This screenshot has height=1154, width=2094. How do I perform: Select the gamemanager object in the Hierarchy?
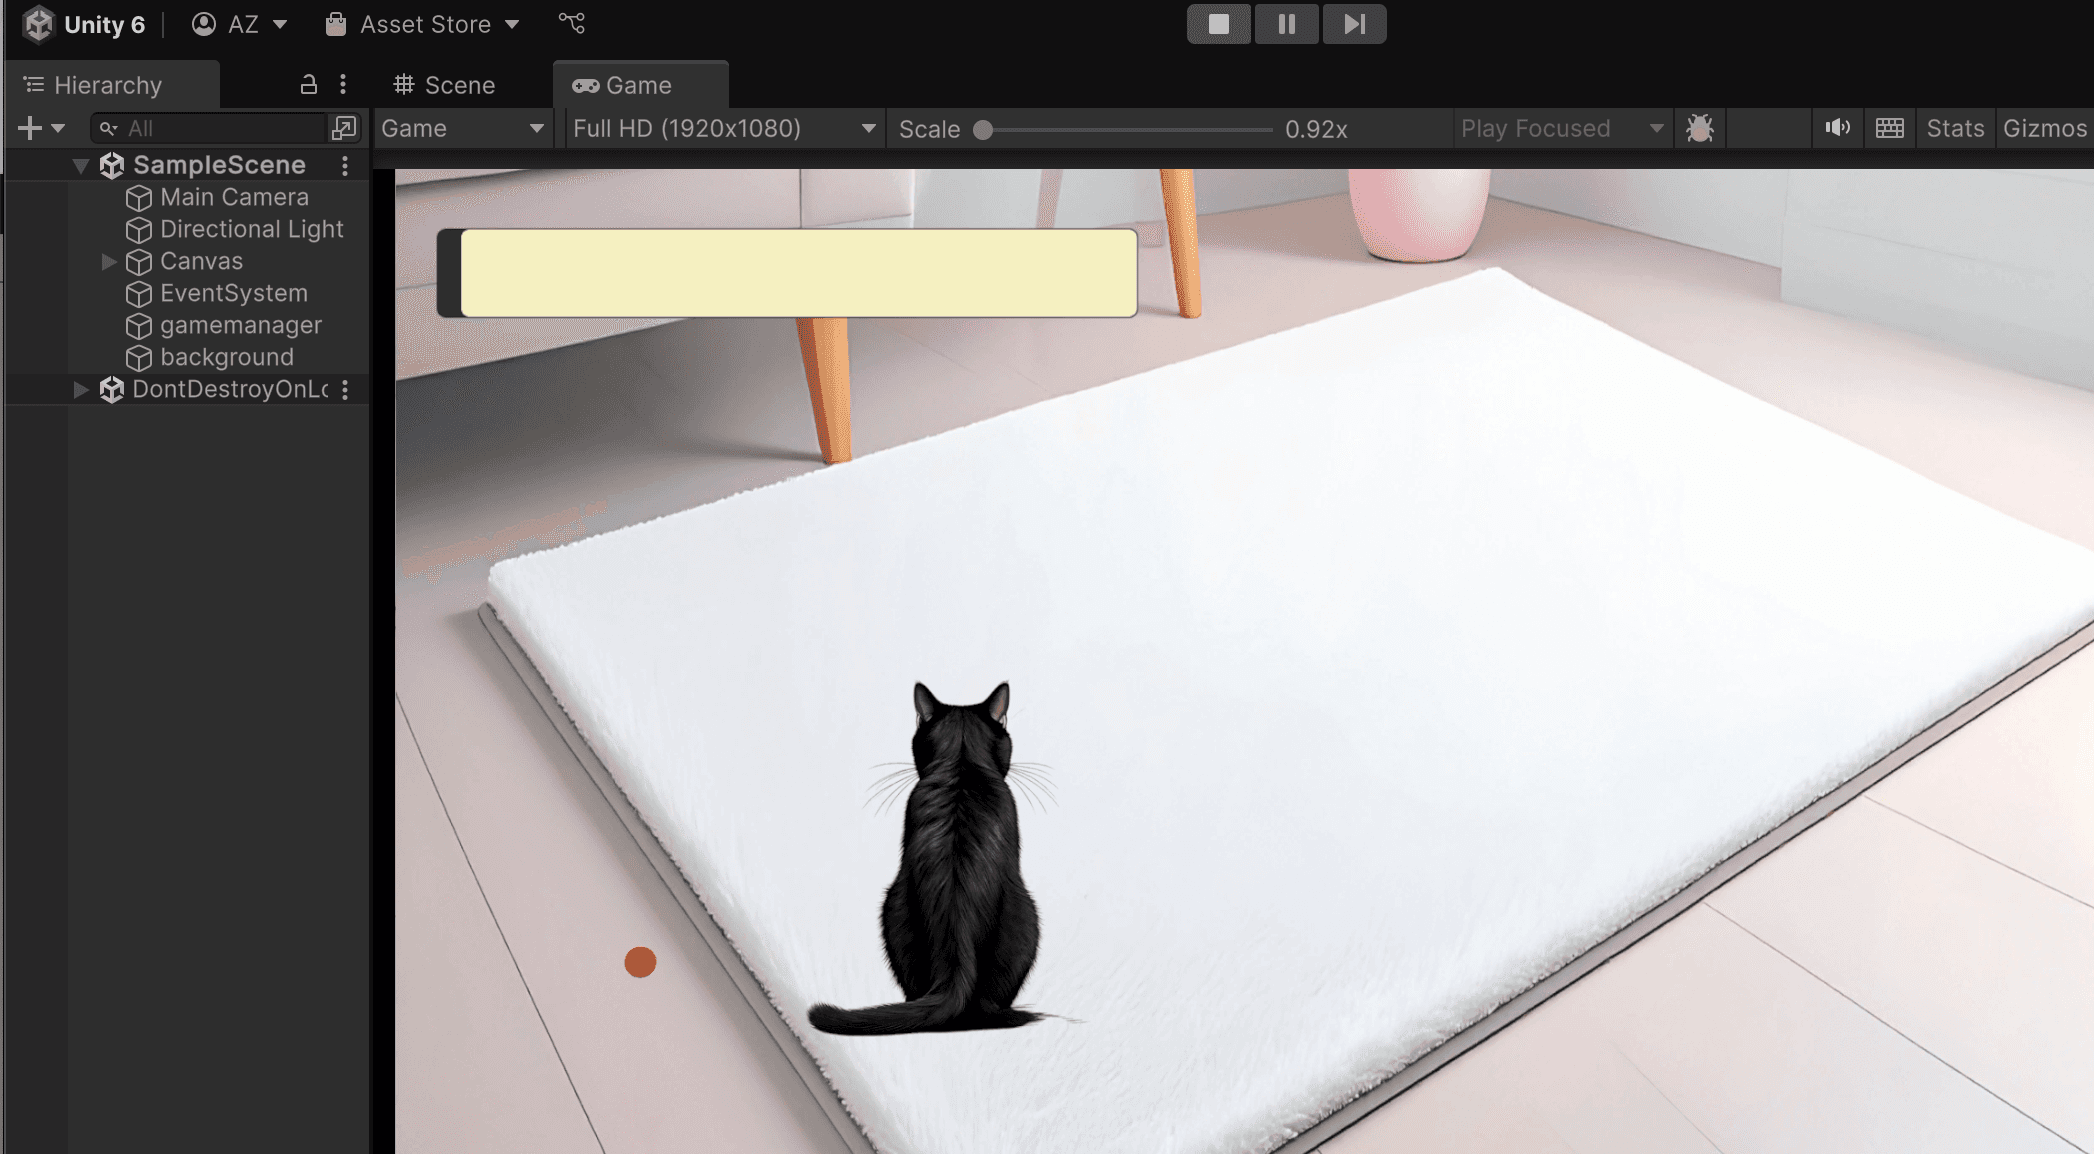click(x=240, y=326)
